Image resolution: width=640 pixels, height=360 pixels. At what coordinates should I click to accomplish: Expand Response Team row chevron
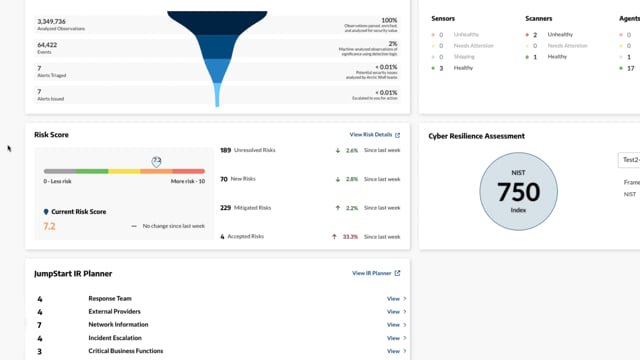tap(404, 299)
